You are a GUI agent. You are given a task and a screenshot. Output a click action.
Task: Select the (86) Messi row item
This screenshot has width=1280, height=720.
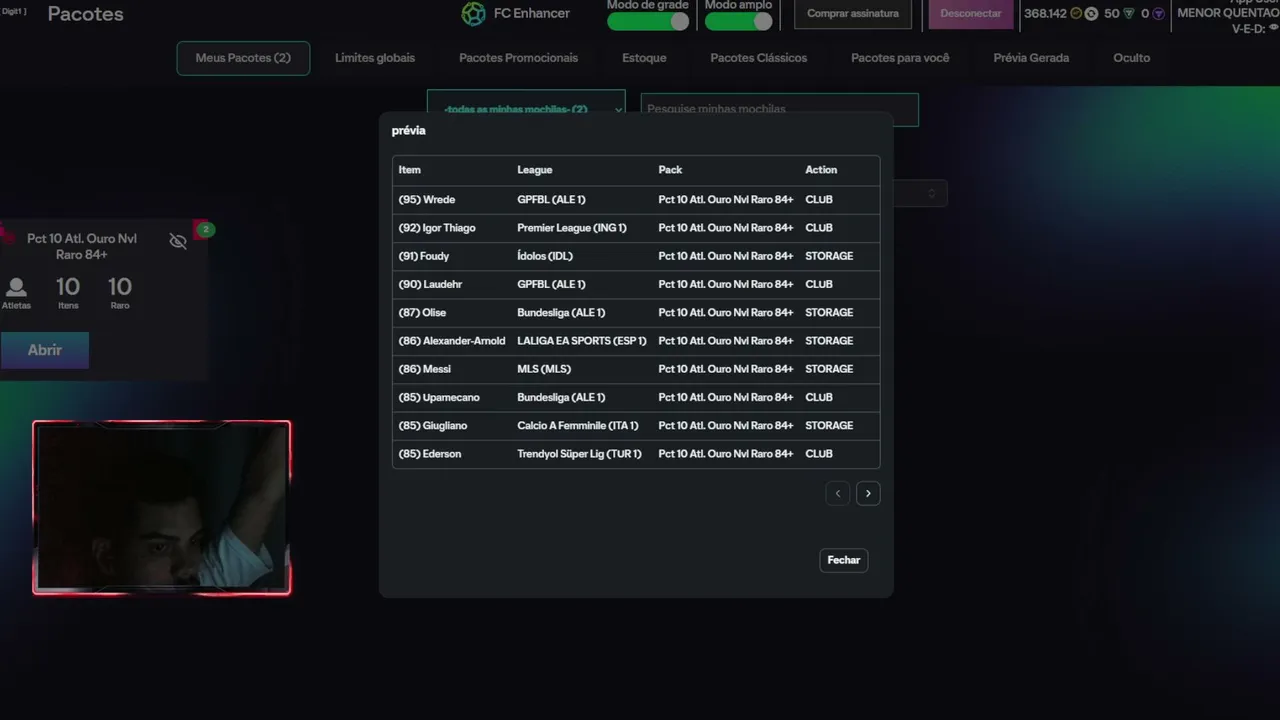pyautogui.click(x=425, y=369)
